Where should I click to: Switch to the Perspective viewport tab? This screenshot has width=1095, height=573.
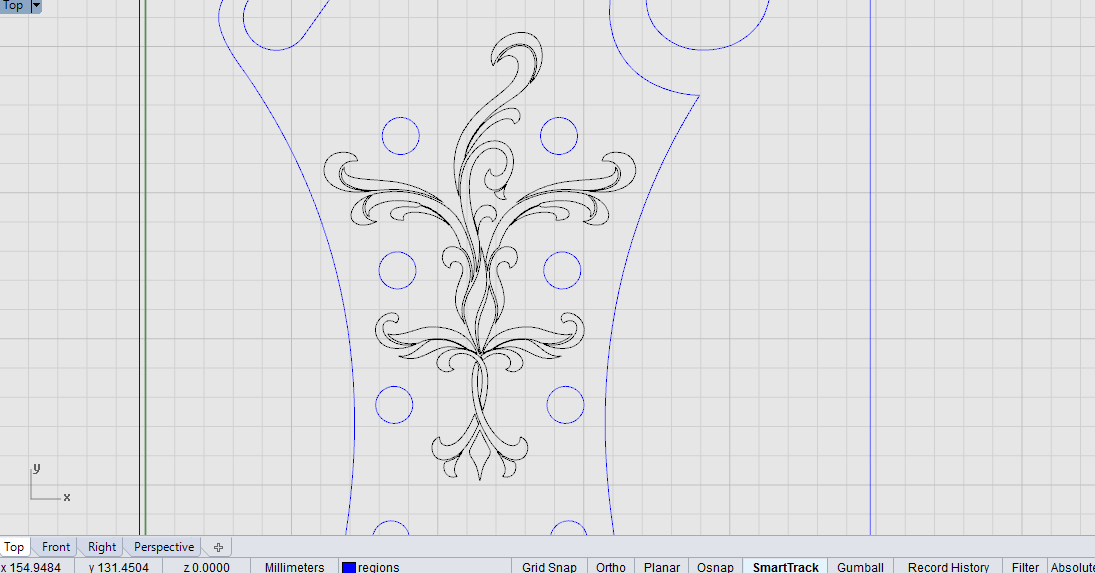click(164, 547)
